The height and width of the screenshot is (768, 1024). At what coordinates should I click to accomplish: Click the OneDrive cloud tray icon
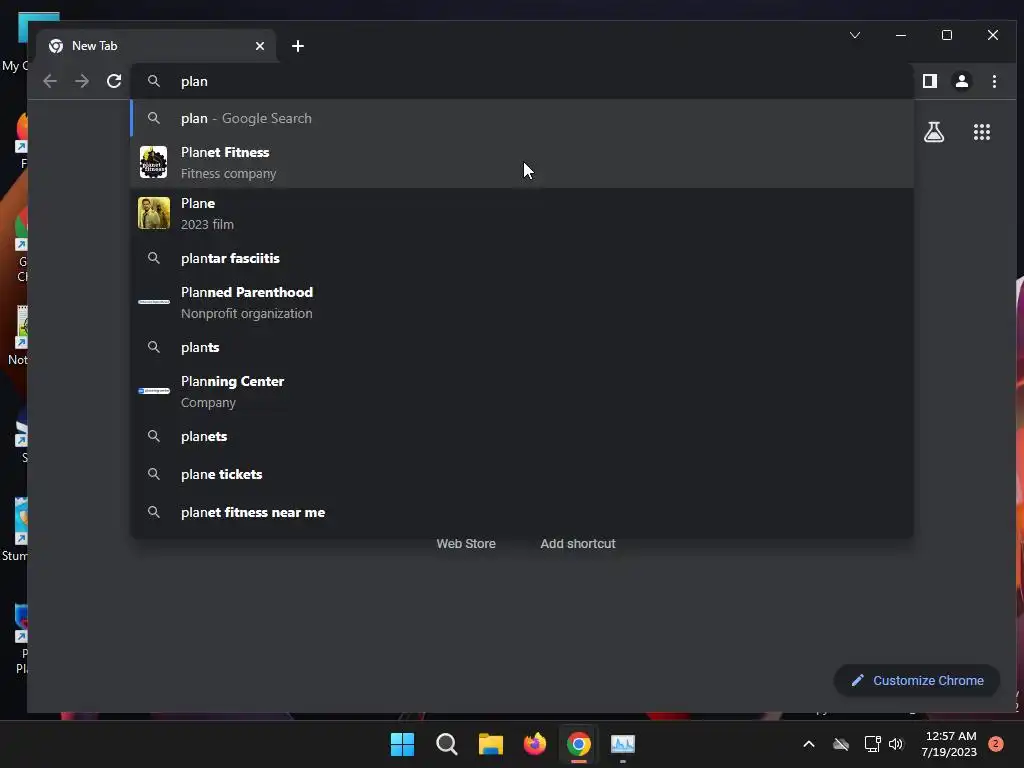(x=840, y=744)
